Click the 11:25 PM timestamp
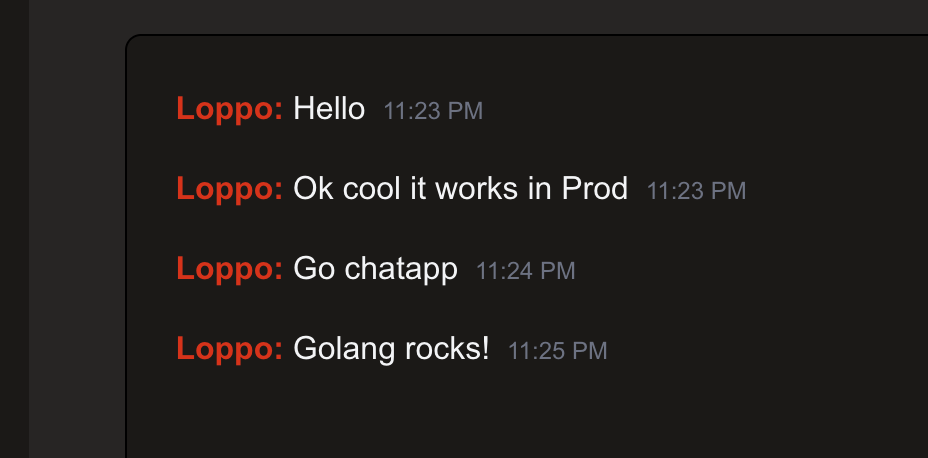Viewport: 928px width, 458px height. tap(557, 351)
